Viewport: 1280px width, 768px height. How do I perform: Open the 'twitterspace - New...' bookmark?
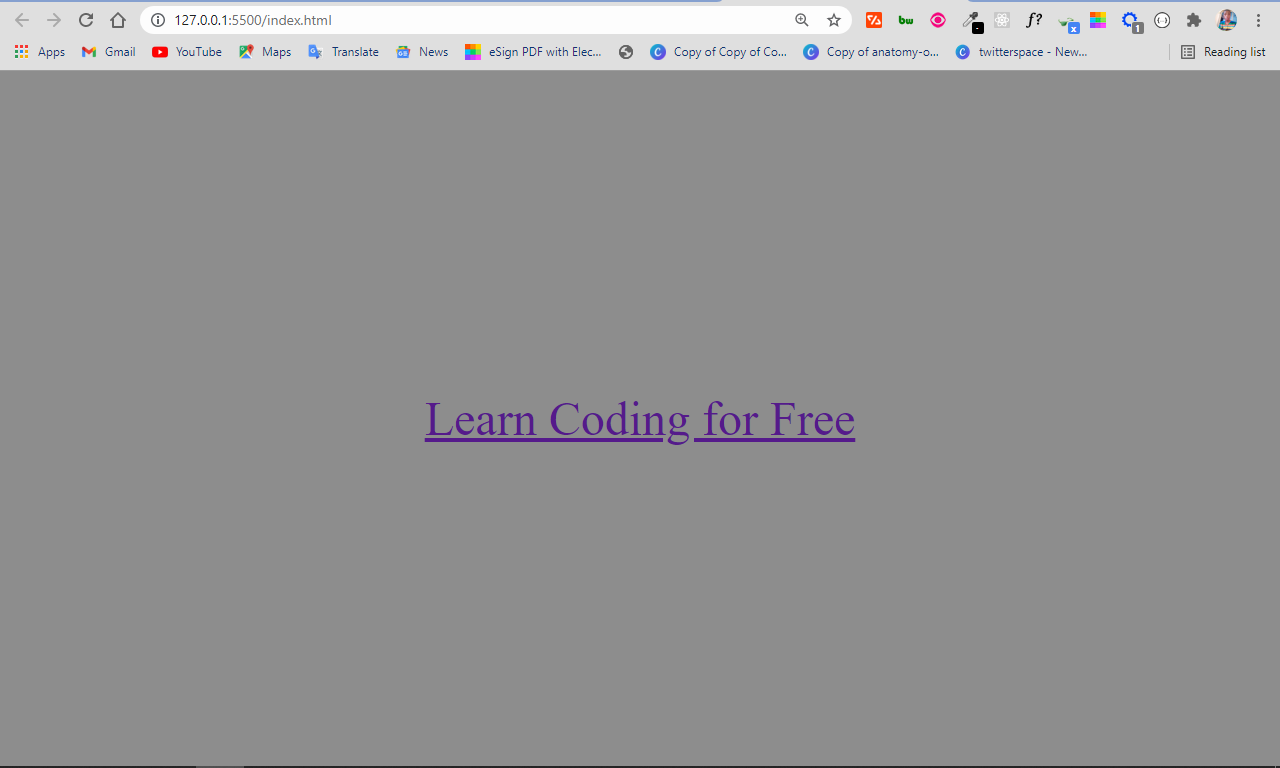[1021, 52]
